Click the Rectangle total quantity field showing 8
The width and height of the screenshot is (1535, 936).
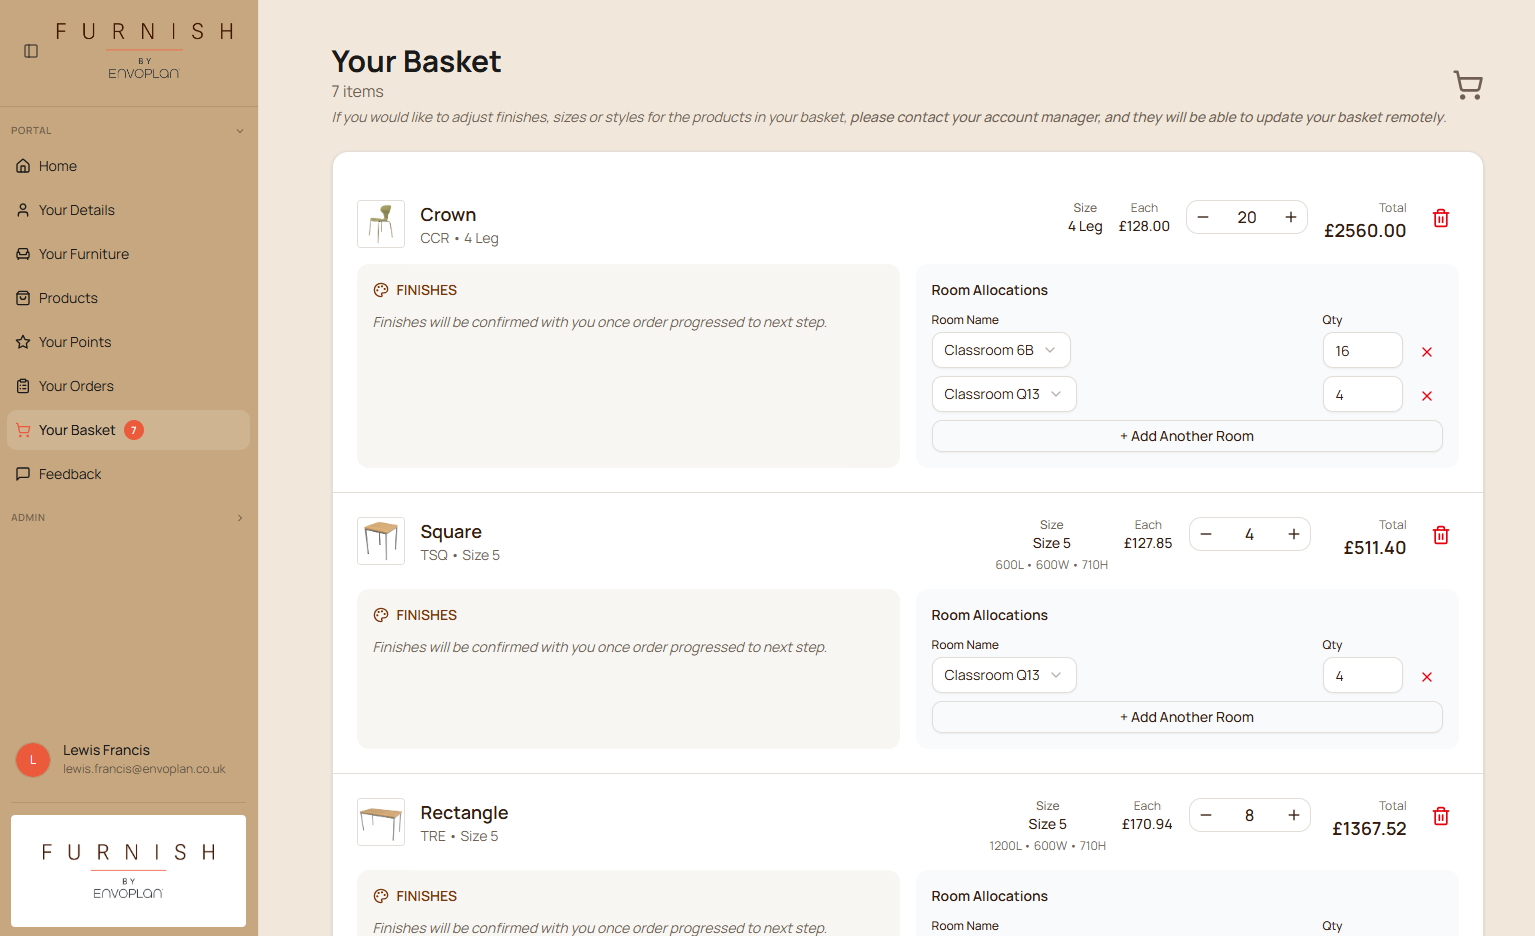click(x=1249, y=815)
